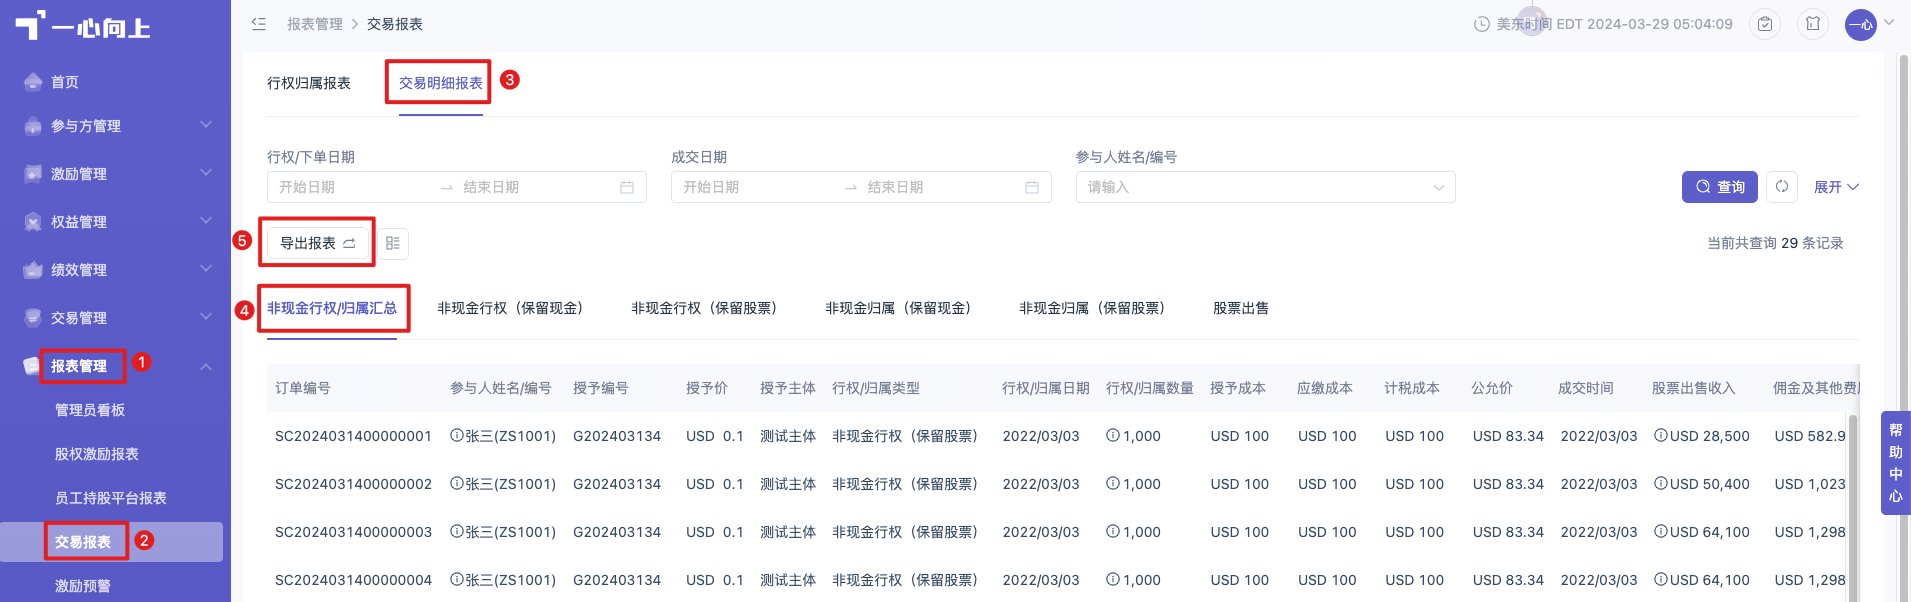1911x602 pixels.
Task: Open the 股票出售 tab
Action: click(1241, 308)
